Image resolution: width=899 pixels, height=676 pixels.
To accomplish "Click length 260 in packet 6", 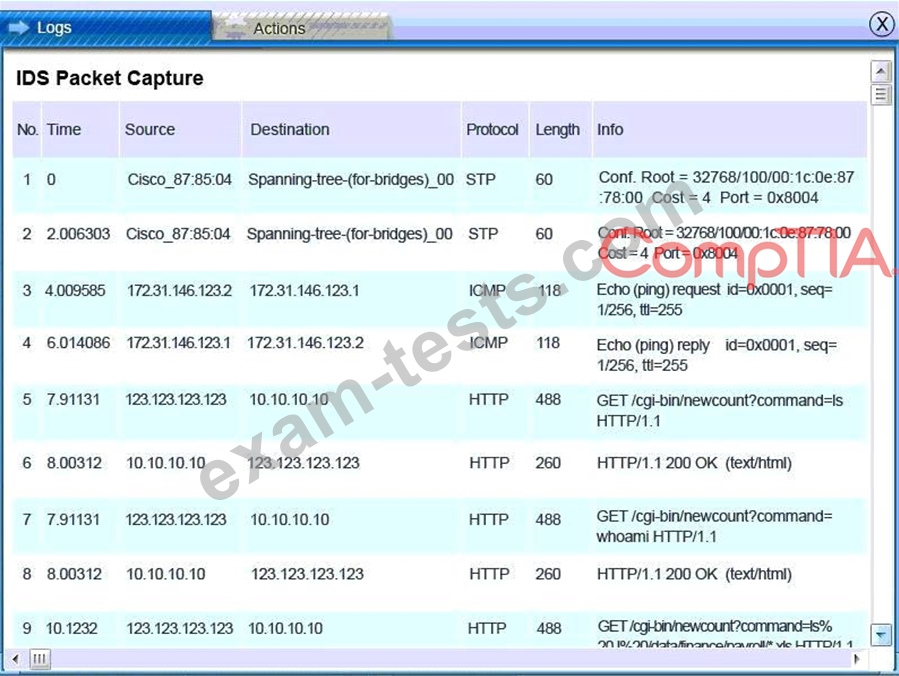I will 548,463.
